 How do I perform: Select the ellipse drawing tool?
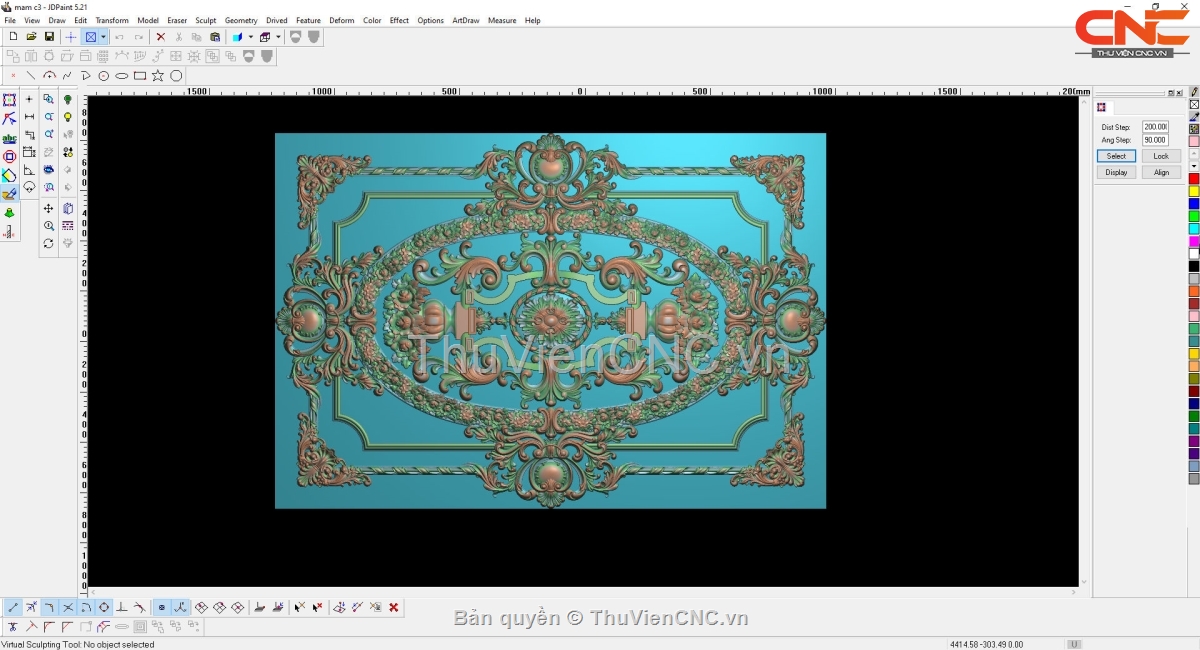point(122,76)
